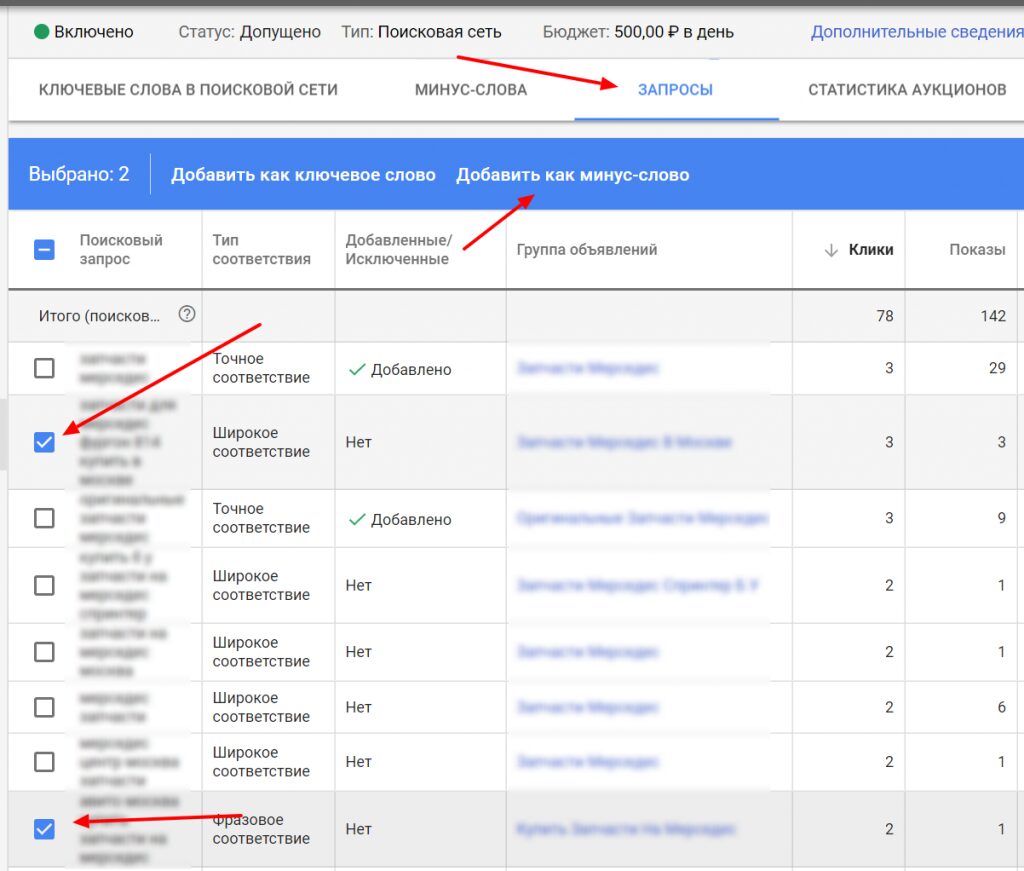Go to the Статистика аукционов tab
Viewport: 1024px width, 871px height.
[x=906, y=90]
